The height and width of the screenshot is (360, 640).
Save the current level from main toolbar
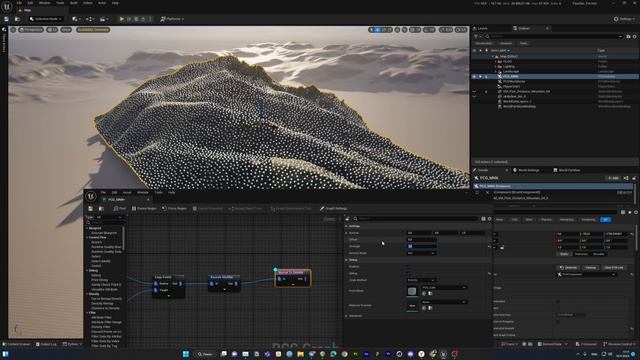[7, 19]
